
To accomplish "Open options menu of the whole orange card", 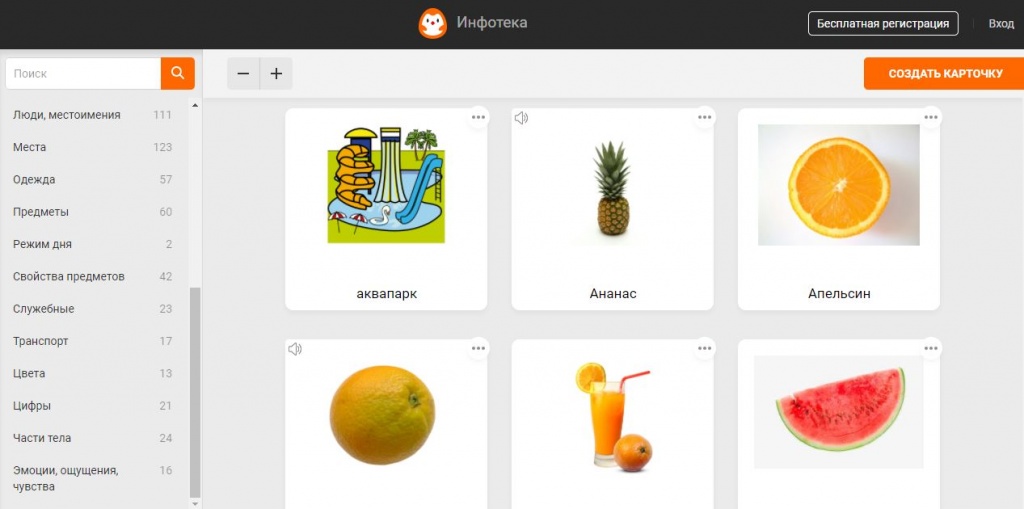I will pyautogui.click(x=478, y=348).
